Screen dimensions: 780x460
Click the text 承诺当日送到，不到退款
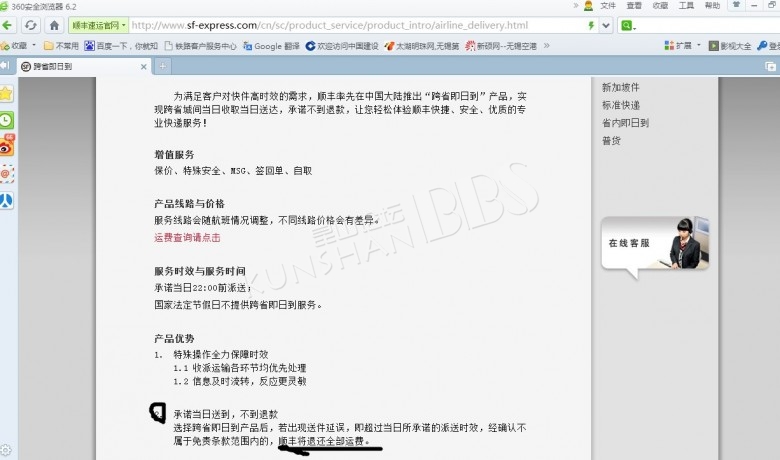pos(225,414)
